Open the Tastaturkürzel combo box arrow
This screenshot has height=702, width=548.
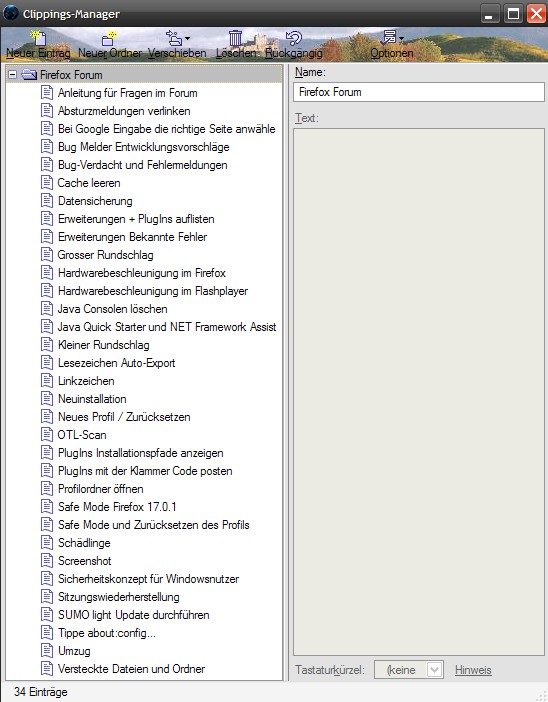(434, 670)
